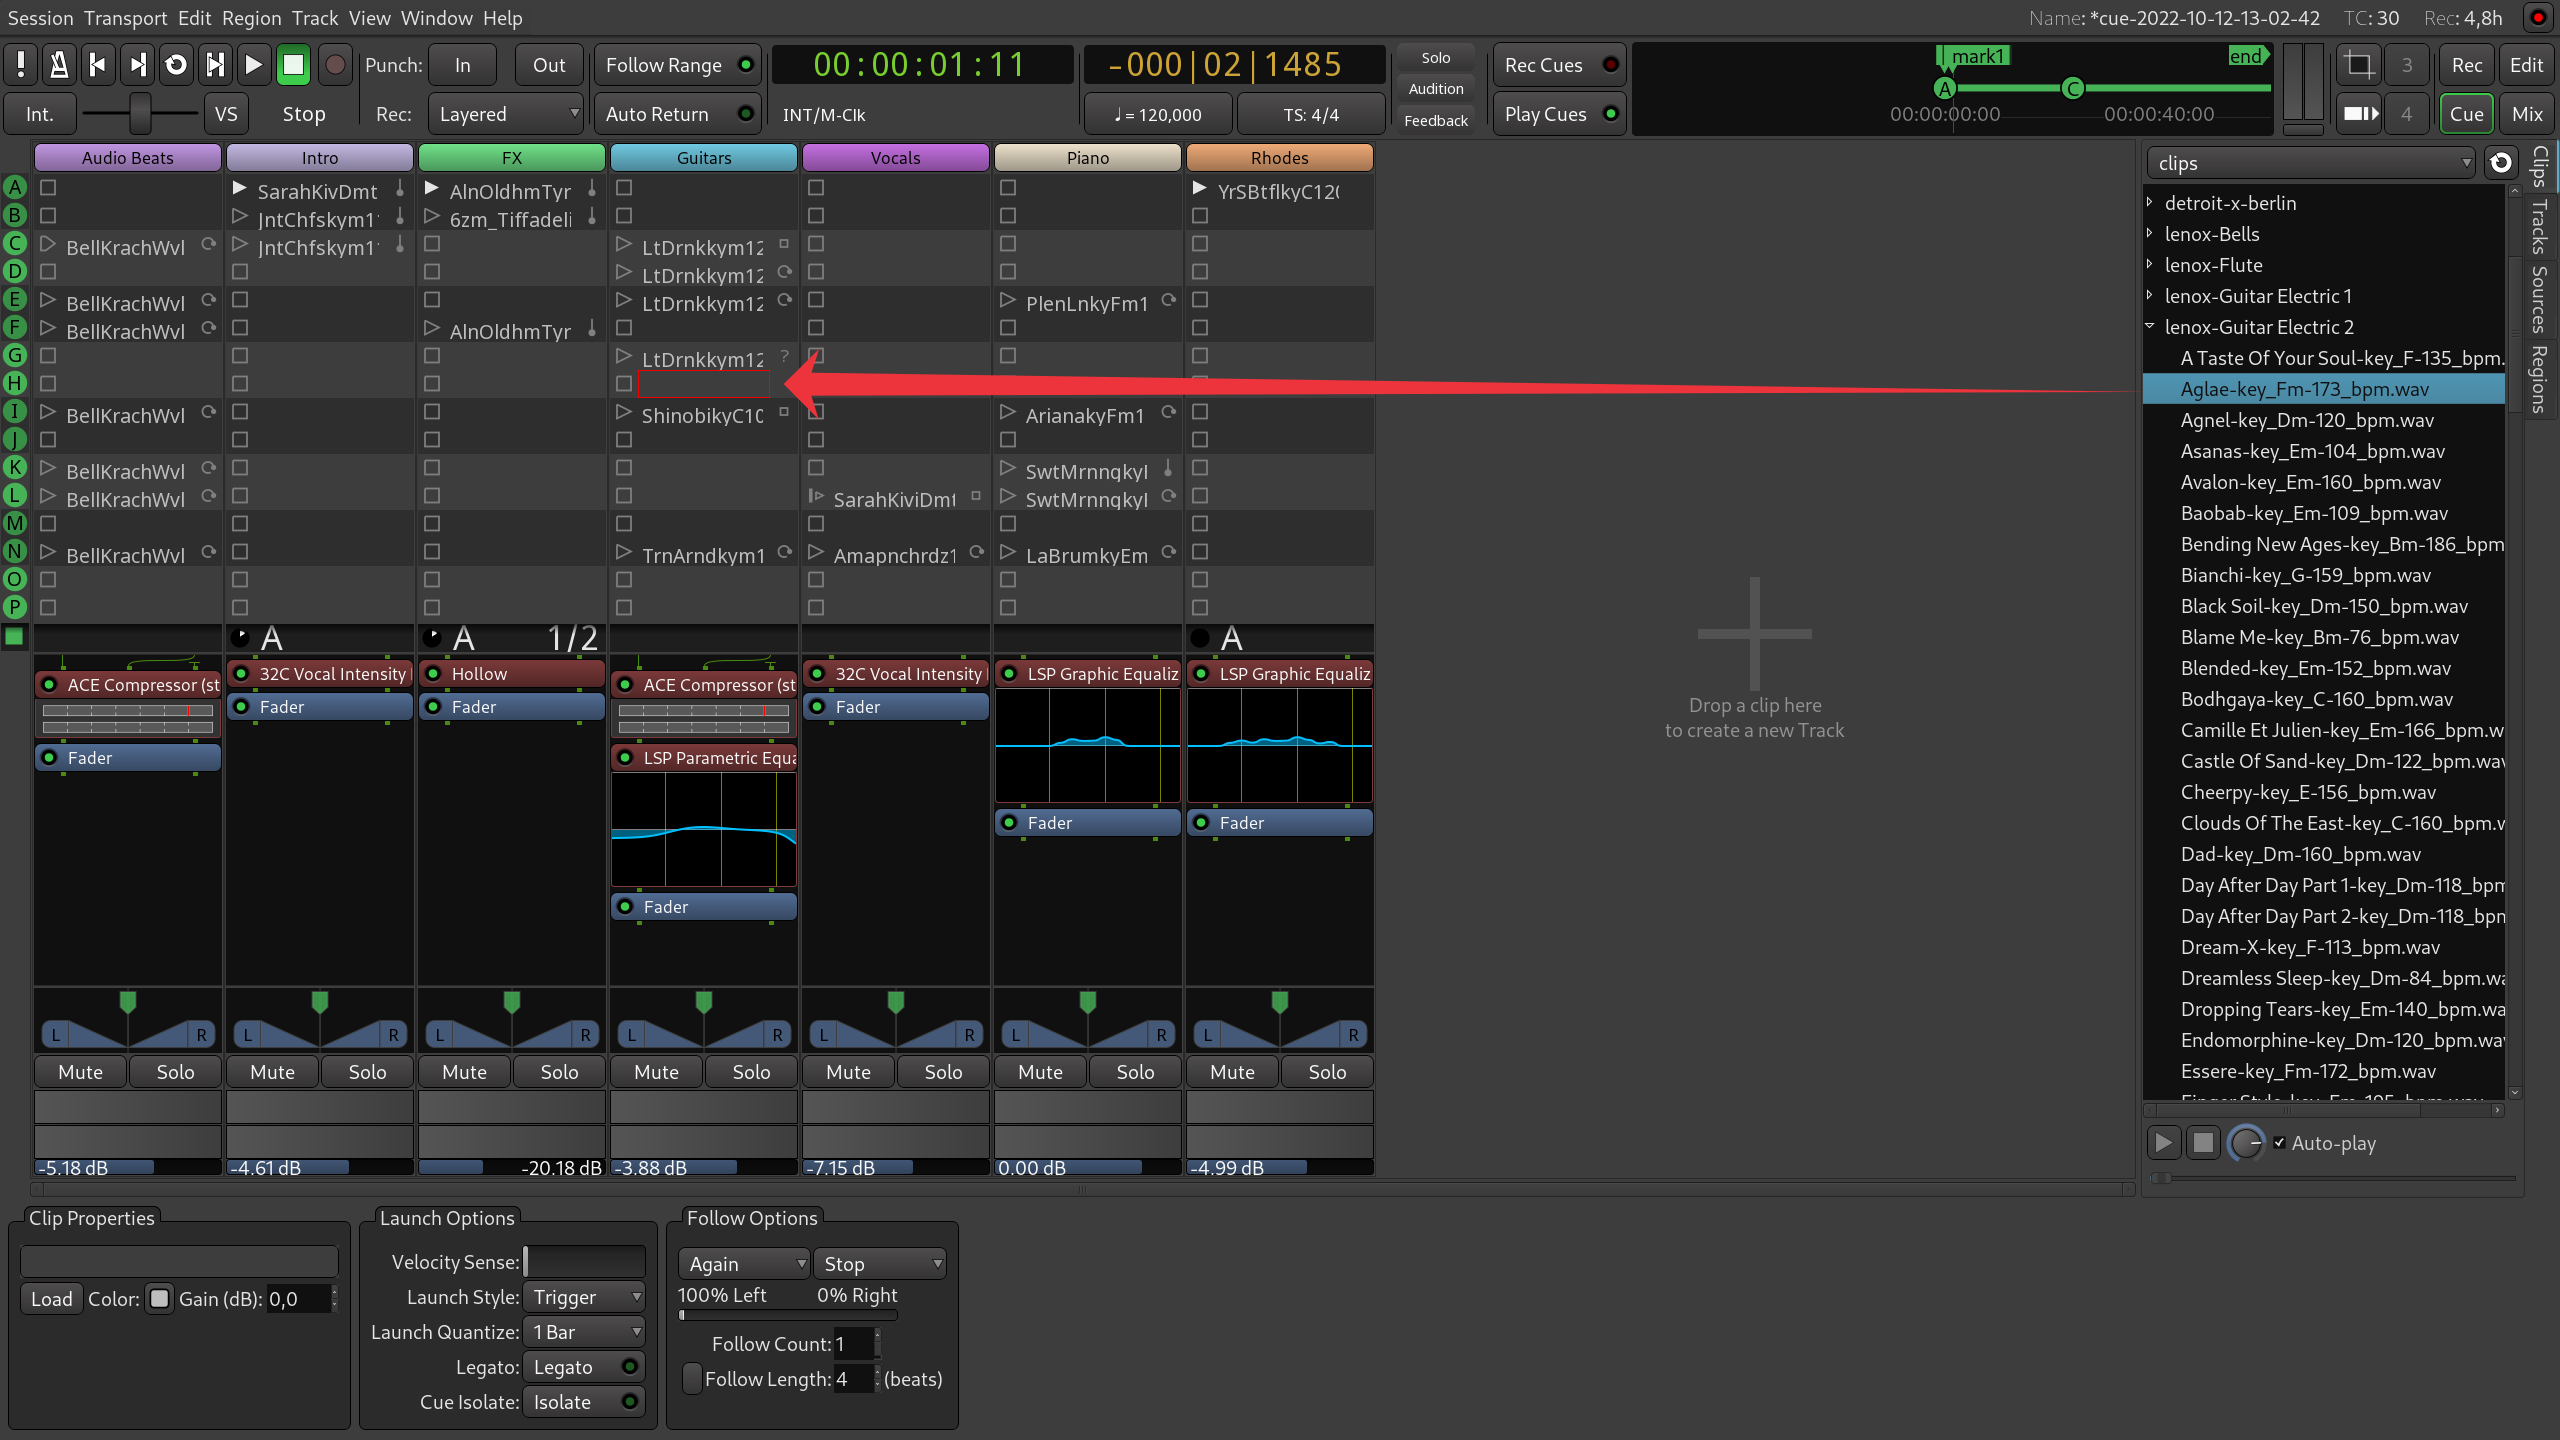The height and width of the screenshot is (1440, 2560).
Task: Play the auditioned clip in browser
Action: point(2163,1143)
